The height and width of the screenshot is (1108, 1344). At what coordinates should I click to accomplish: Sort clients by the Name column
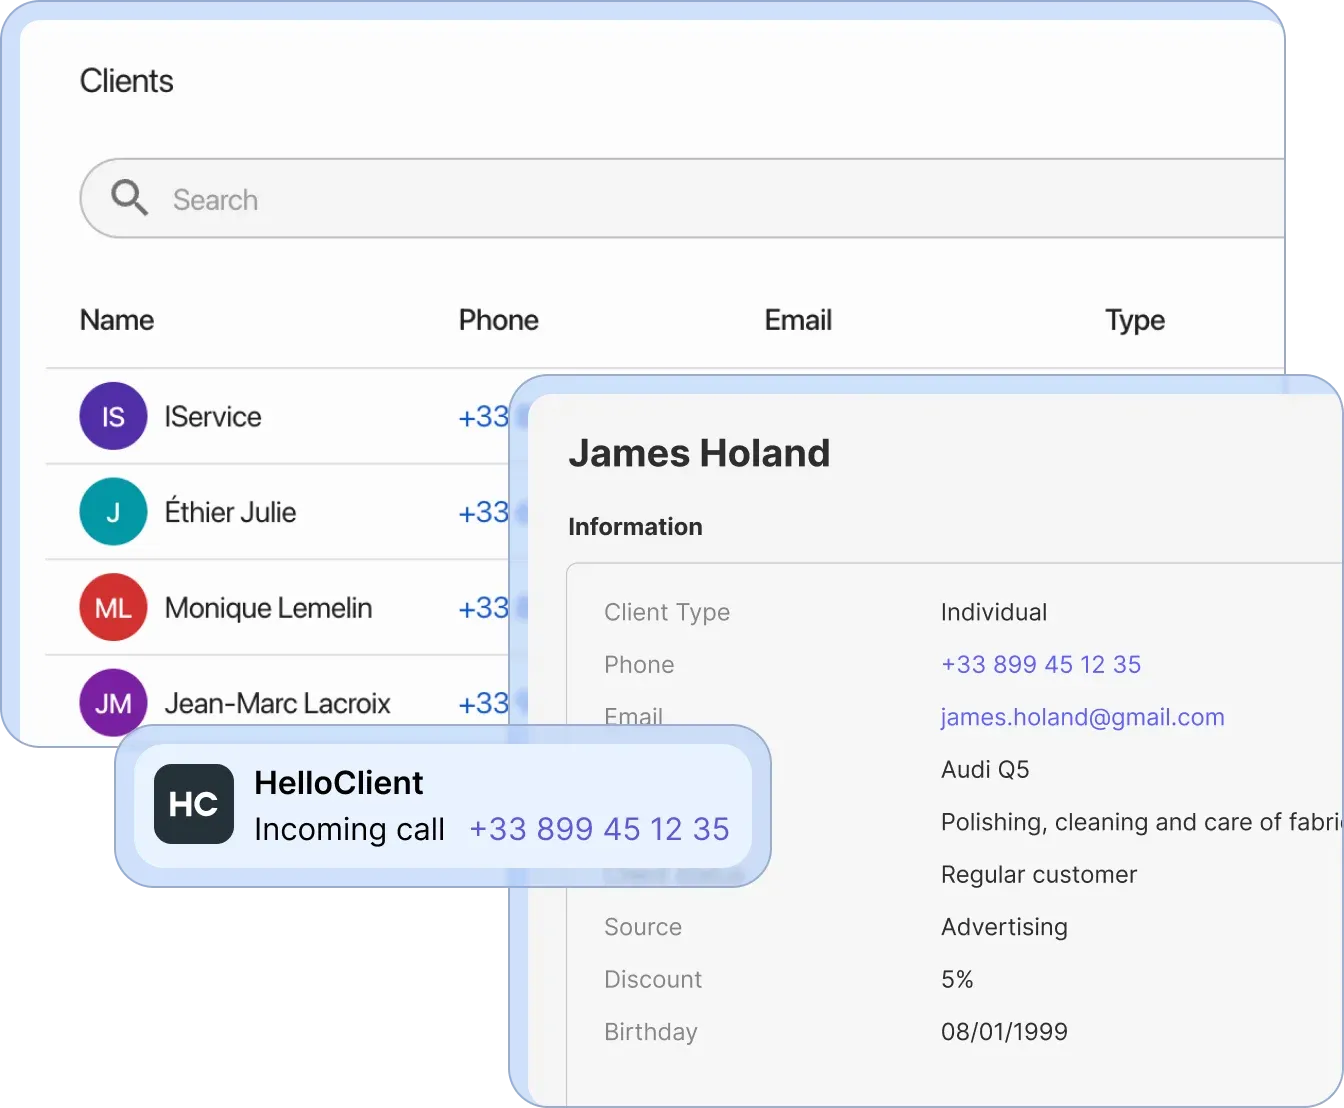[x=116, y=320]
